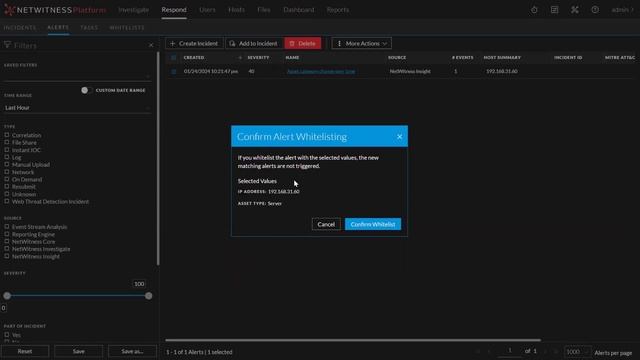Switch to the Alerts tab
This screenshot has height=360, width=640.
point(58,27)
